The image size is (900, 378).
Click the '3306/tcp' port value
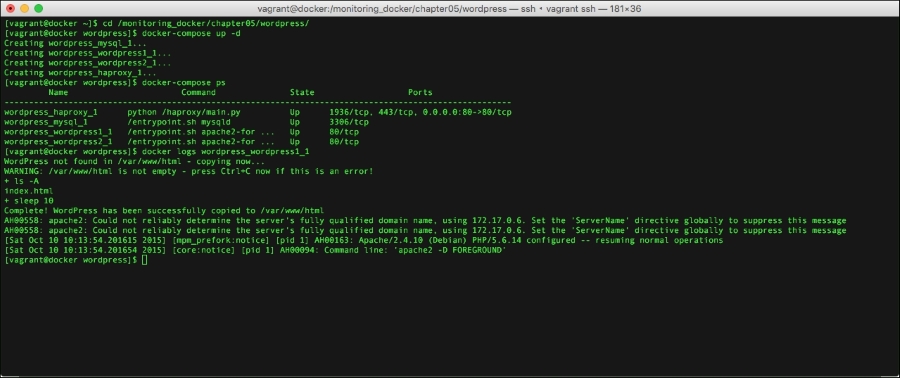pos(349,122)
